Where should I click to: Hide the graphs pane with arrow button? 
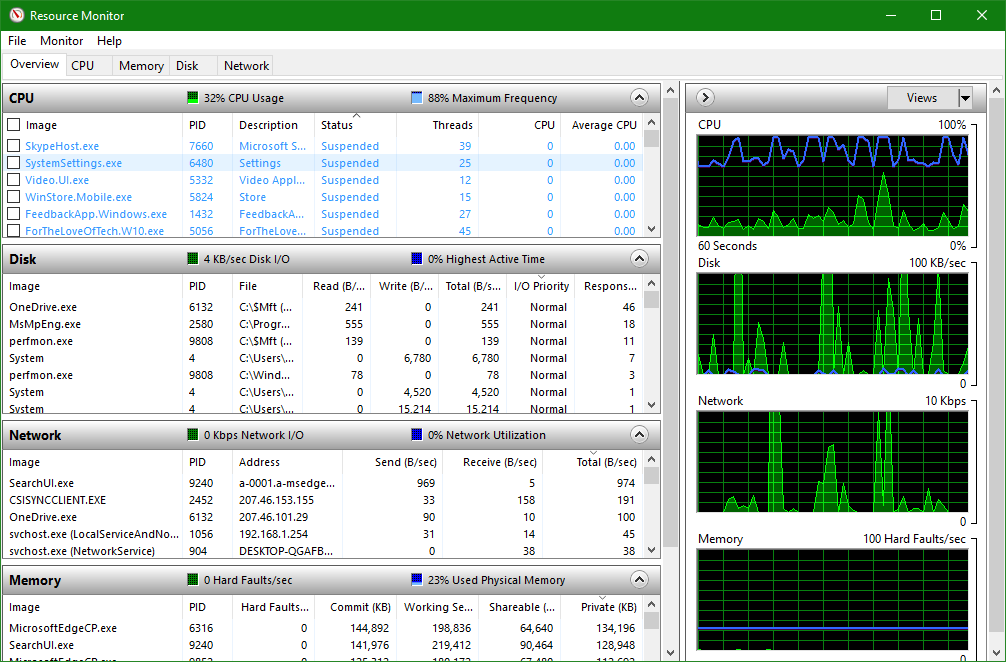[x=705, y=98]
